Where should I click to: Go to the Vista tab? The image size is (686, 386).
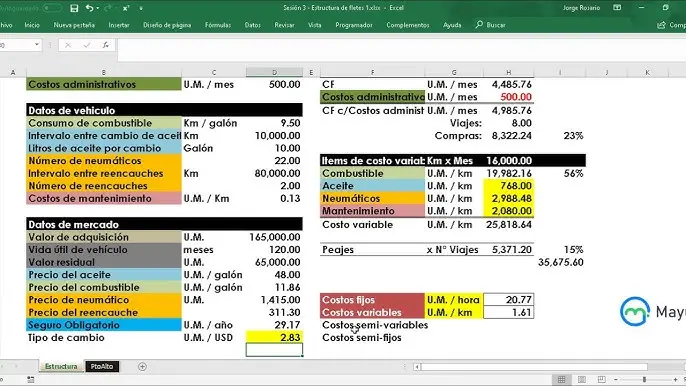[x=315, y=25]
